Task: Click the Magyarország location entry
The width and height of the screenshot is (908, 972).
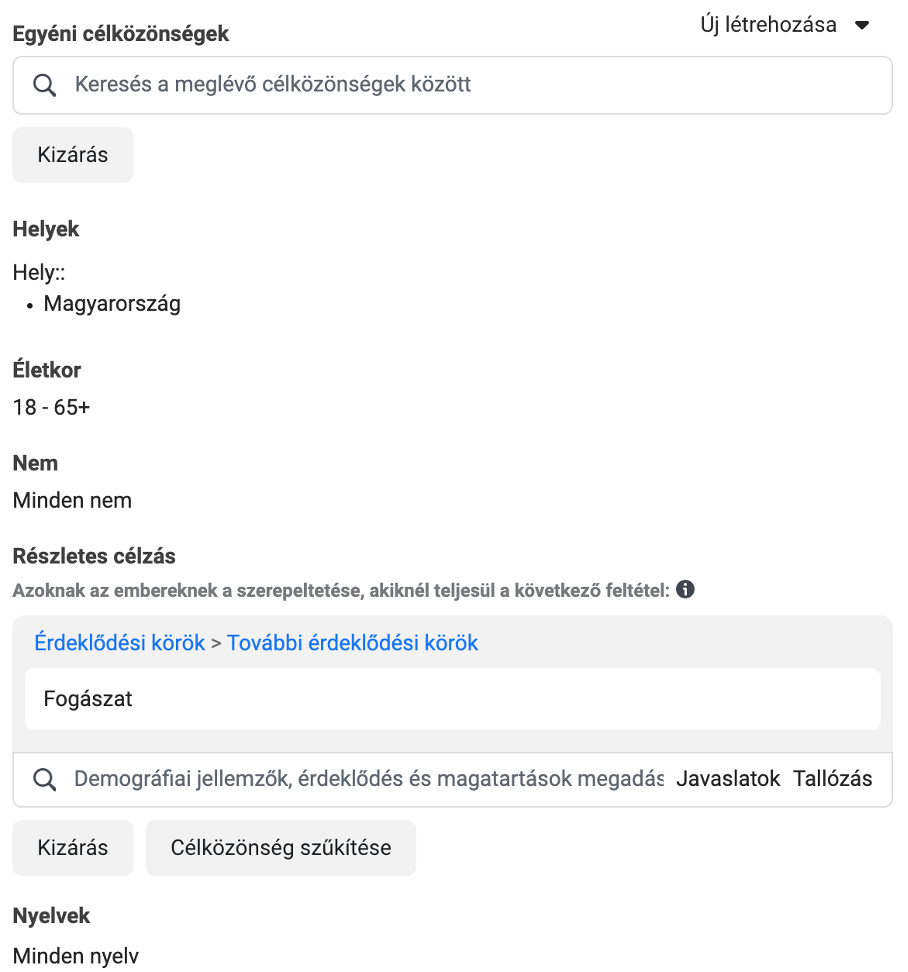Action: click(x=112, y=304)
